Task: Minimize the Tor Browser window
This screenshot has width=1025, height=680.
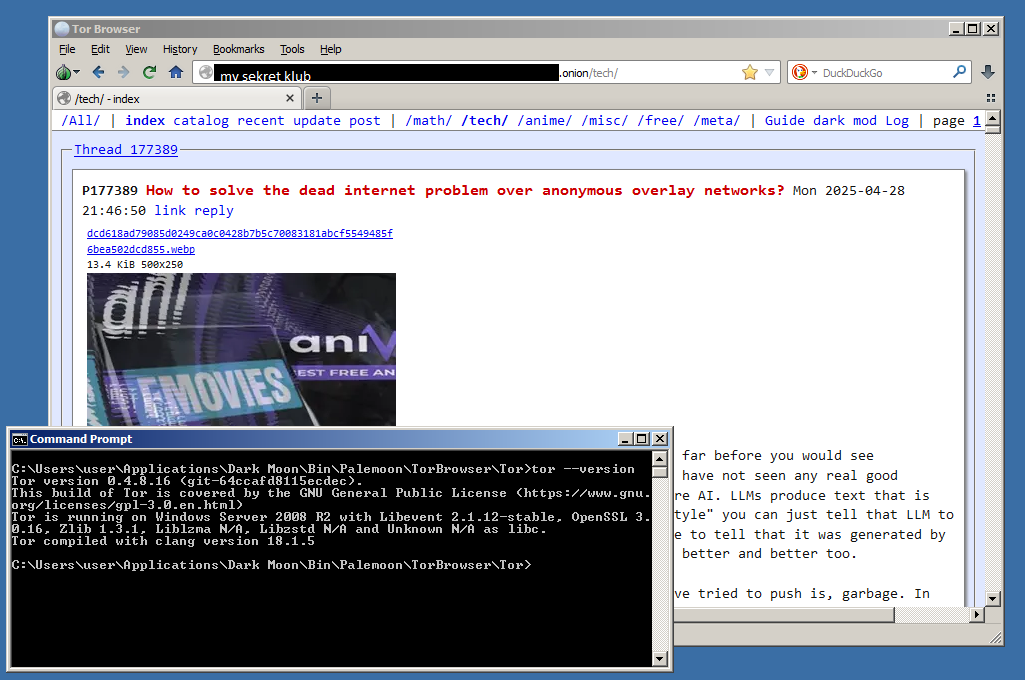Action: tap(956, 29)
